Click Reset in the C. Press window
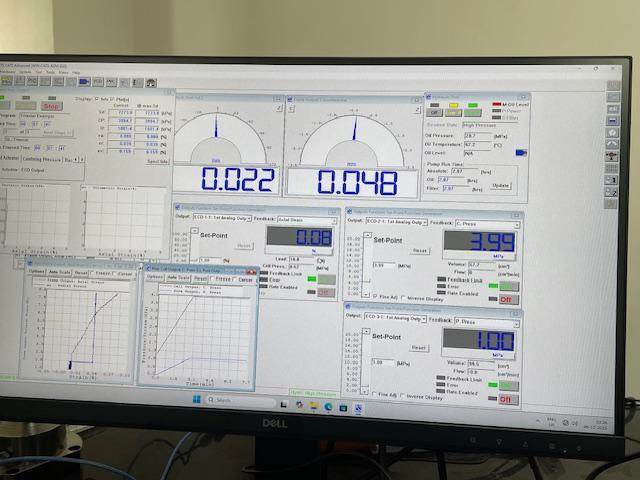Viewport: 640px width, 480px height. 419,251
